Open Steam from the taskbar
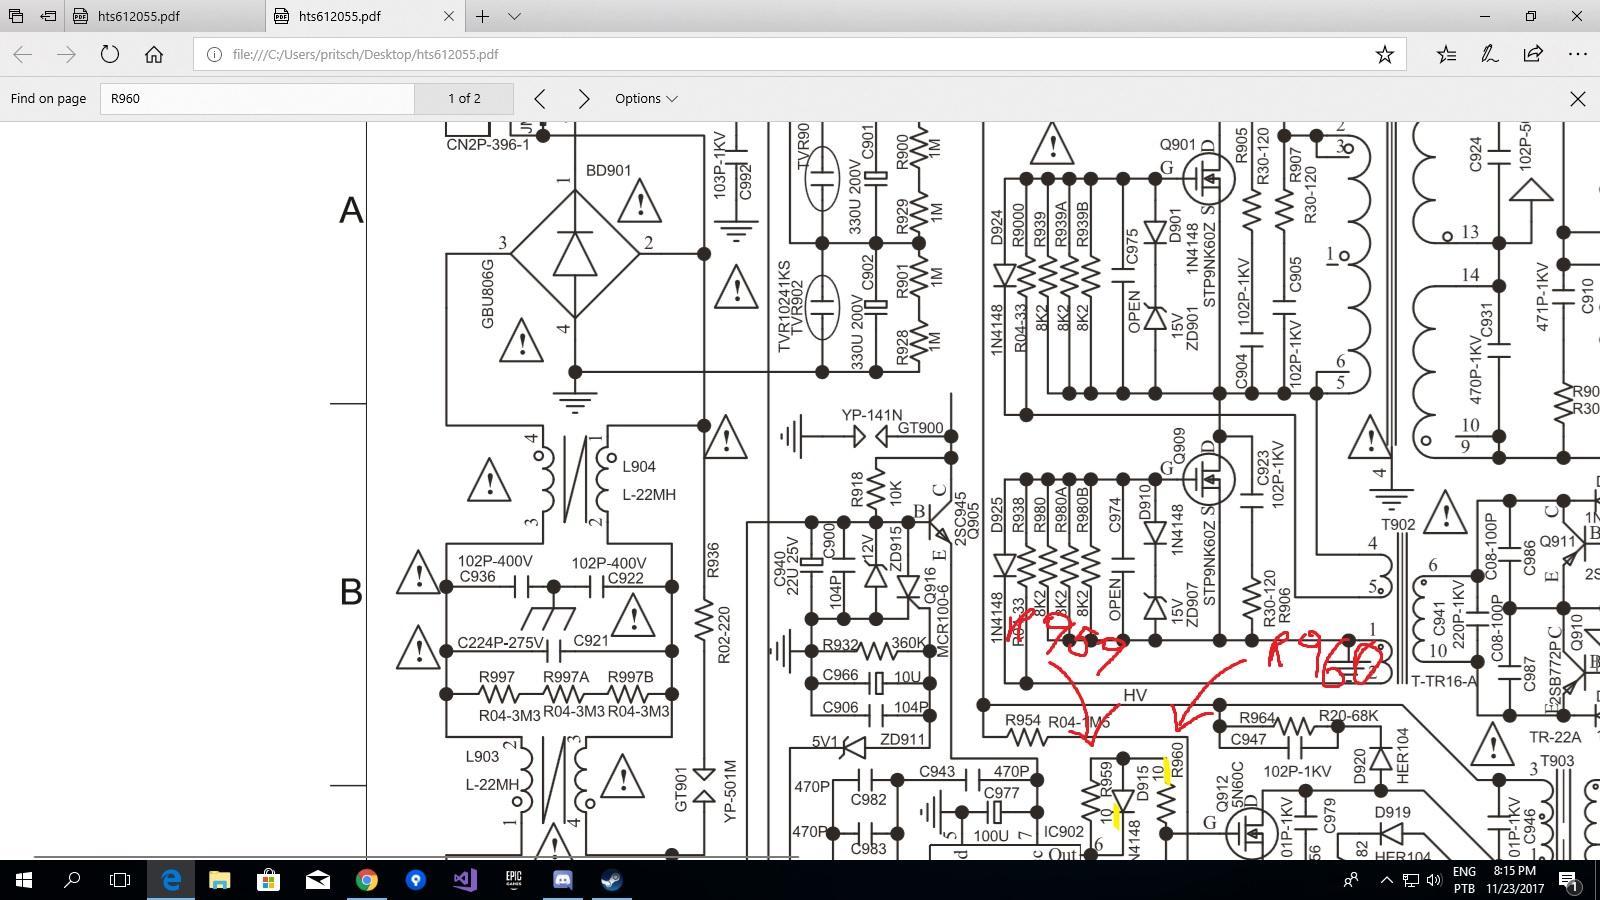The width and height of the screenshot is (1600, 900). point(611,880)
